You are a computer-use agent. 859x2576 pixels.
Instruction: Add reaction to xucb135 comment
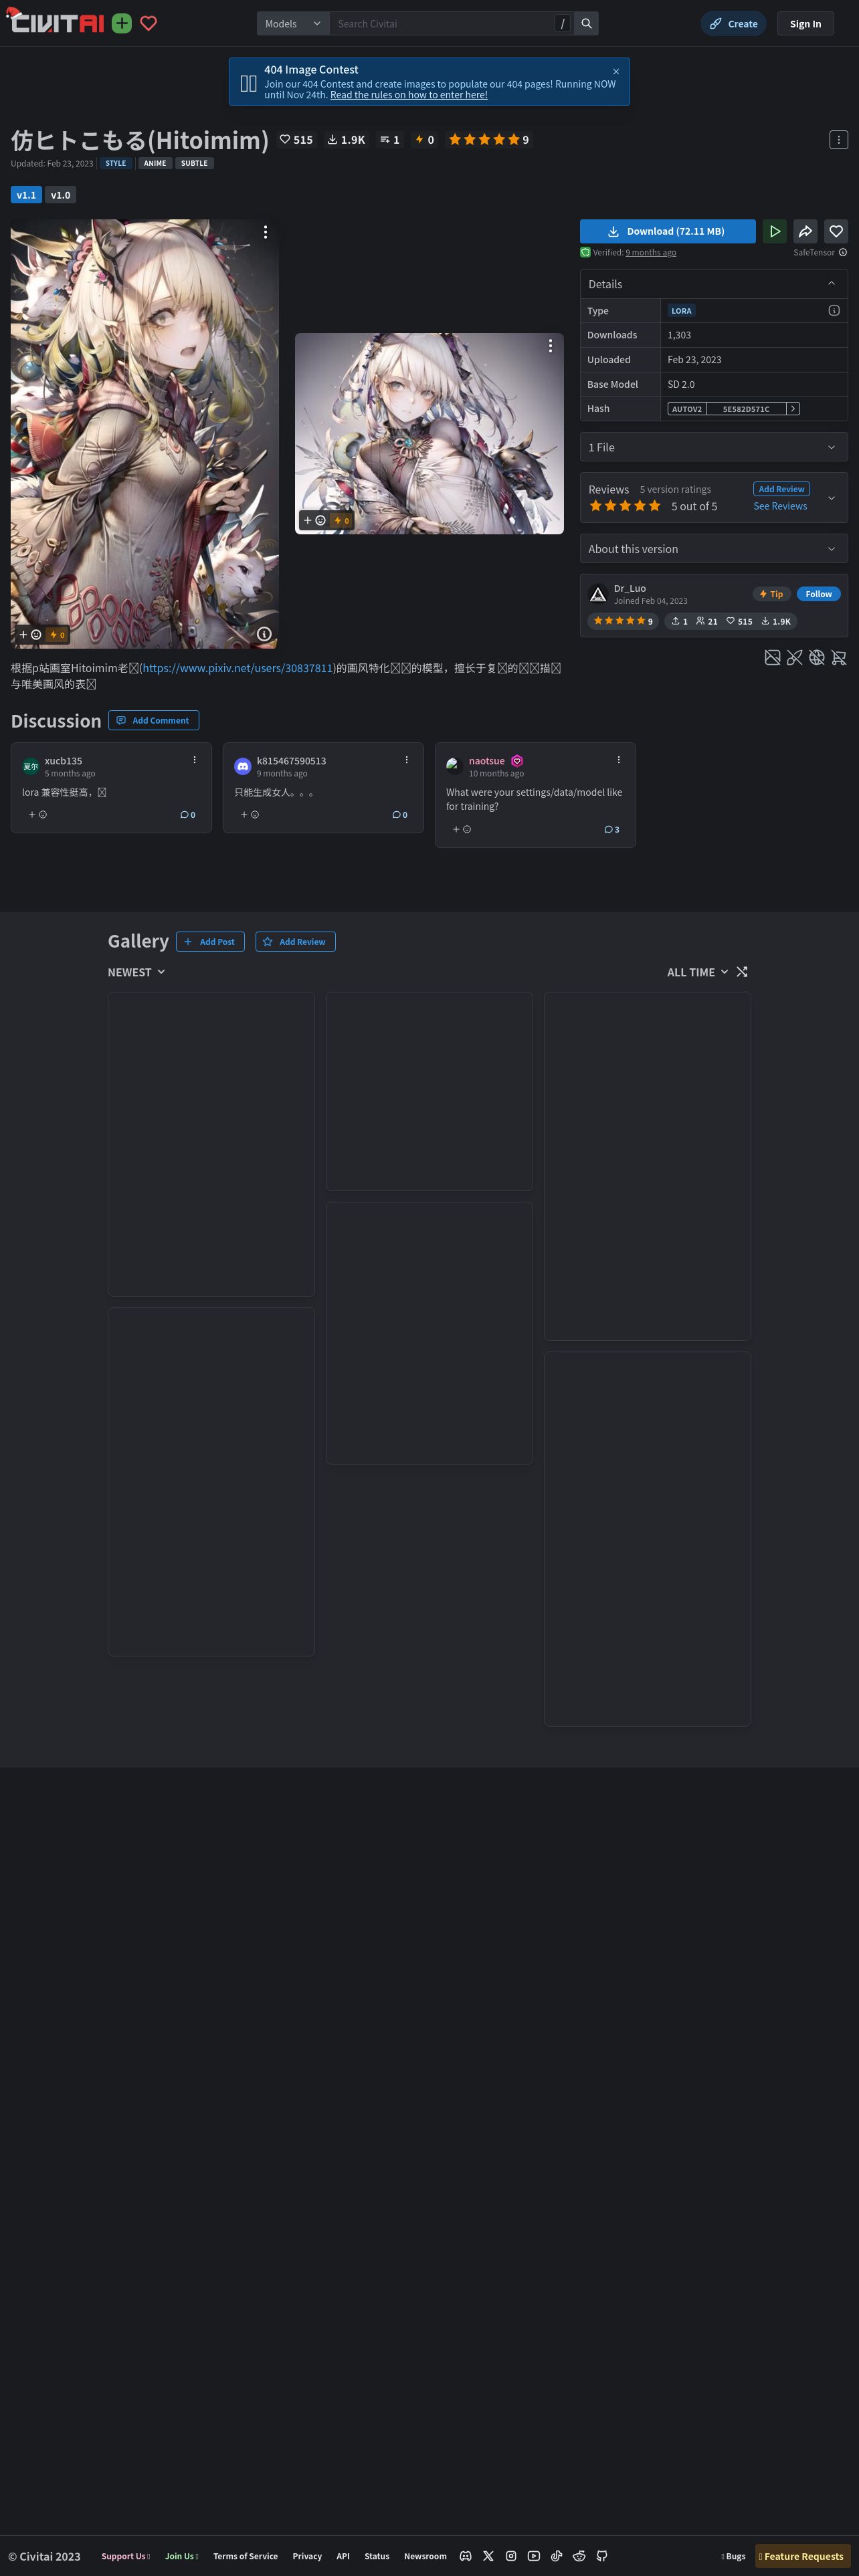coord(38,814)
